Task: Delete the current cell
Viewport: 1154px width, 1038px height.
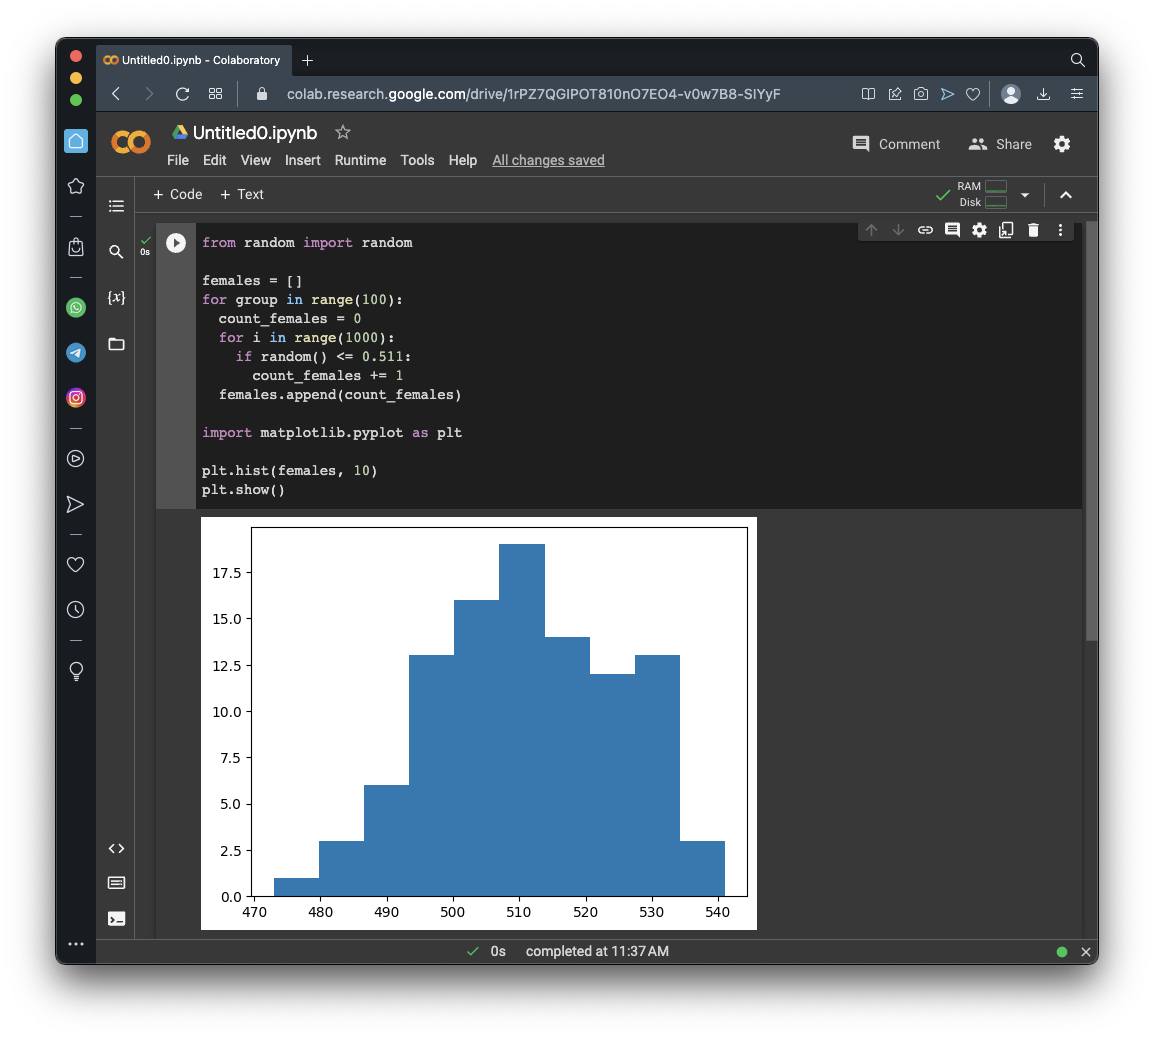Action: 1033,230
